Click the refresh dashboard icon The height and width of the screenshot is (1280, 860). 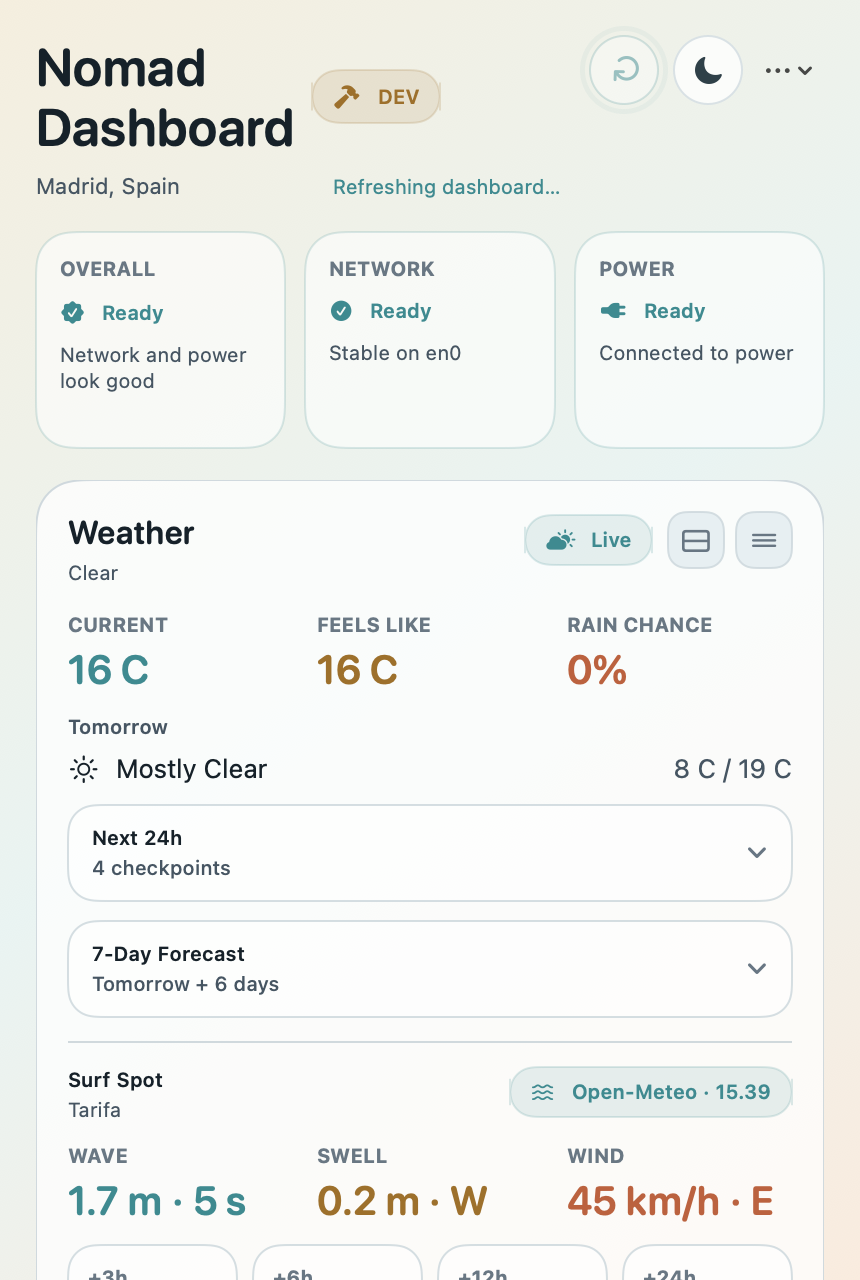[x=623, y=70]
